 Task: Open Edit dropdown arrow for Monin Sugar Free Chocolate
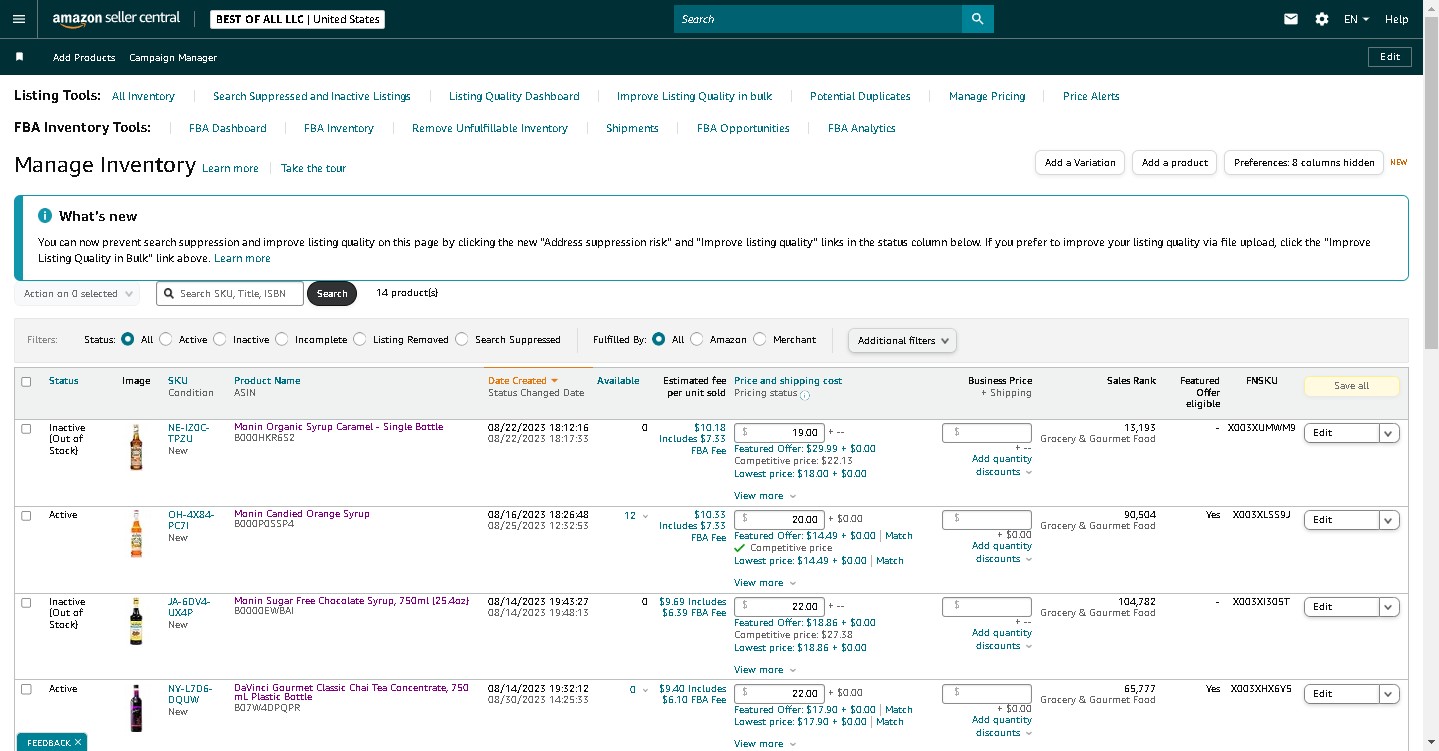pos(1389,607)
